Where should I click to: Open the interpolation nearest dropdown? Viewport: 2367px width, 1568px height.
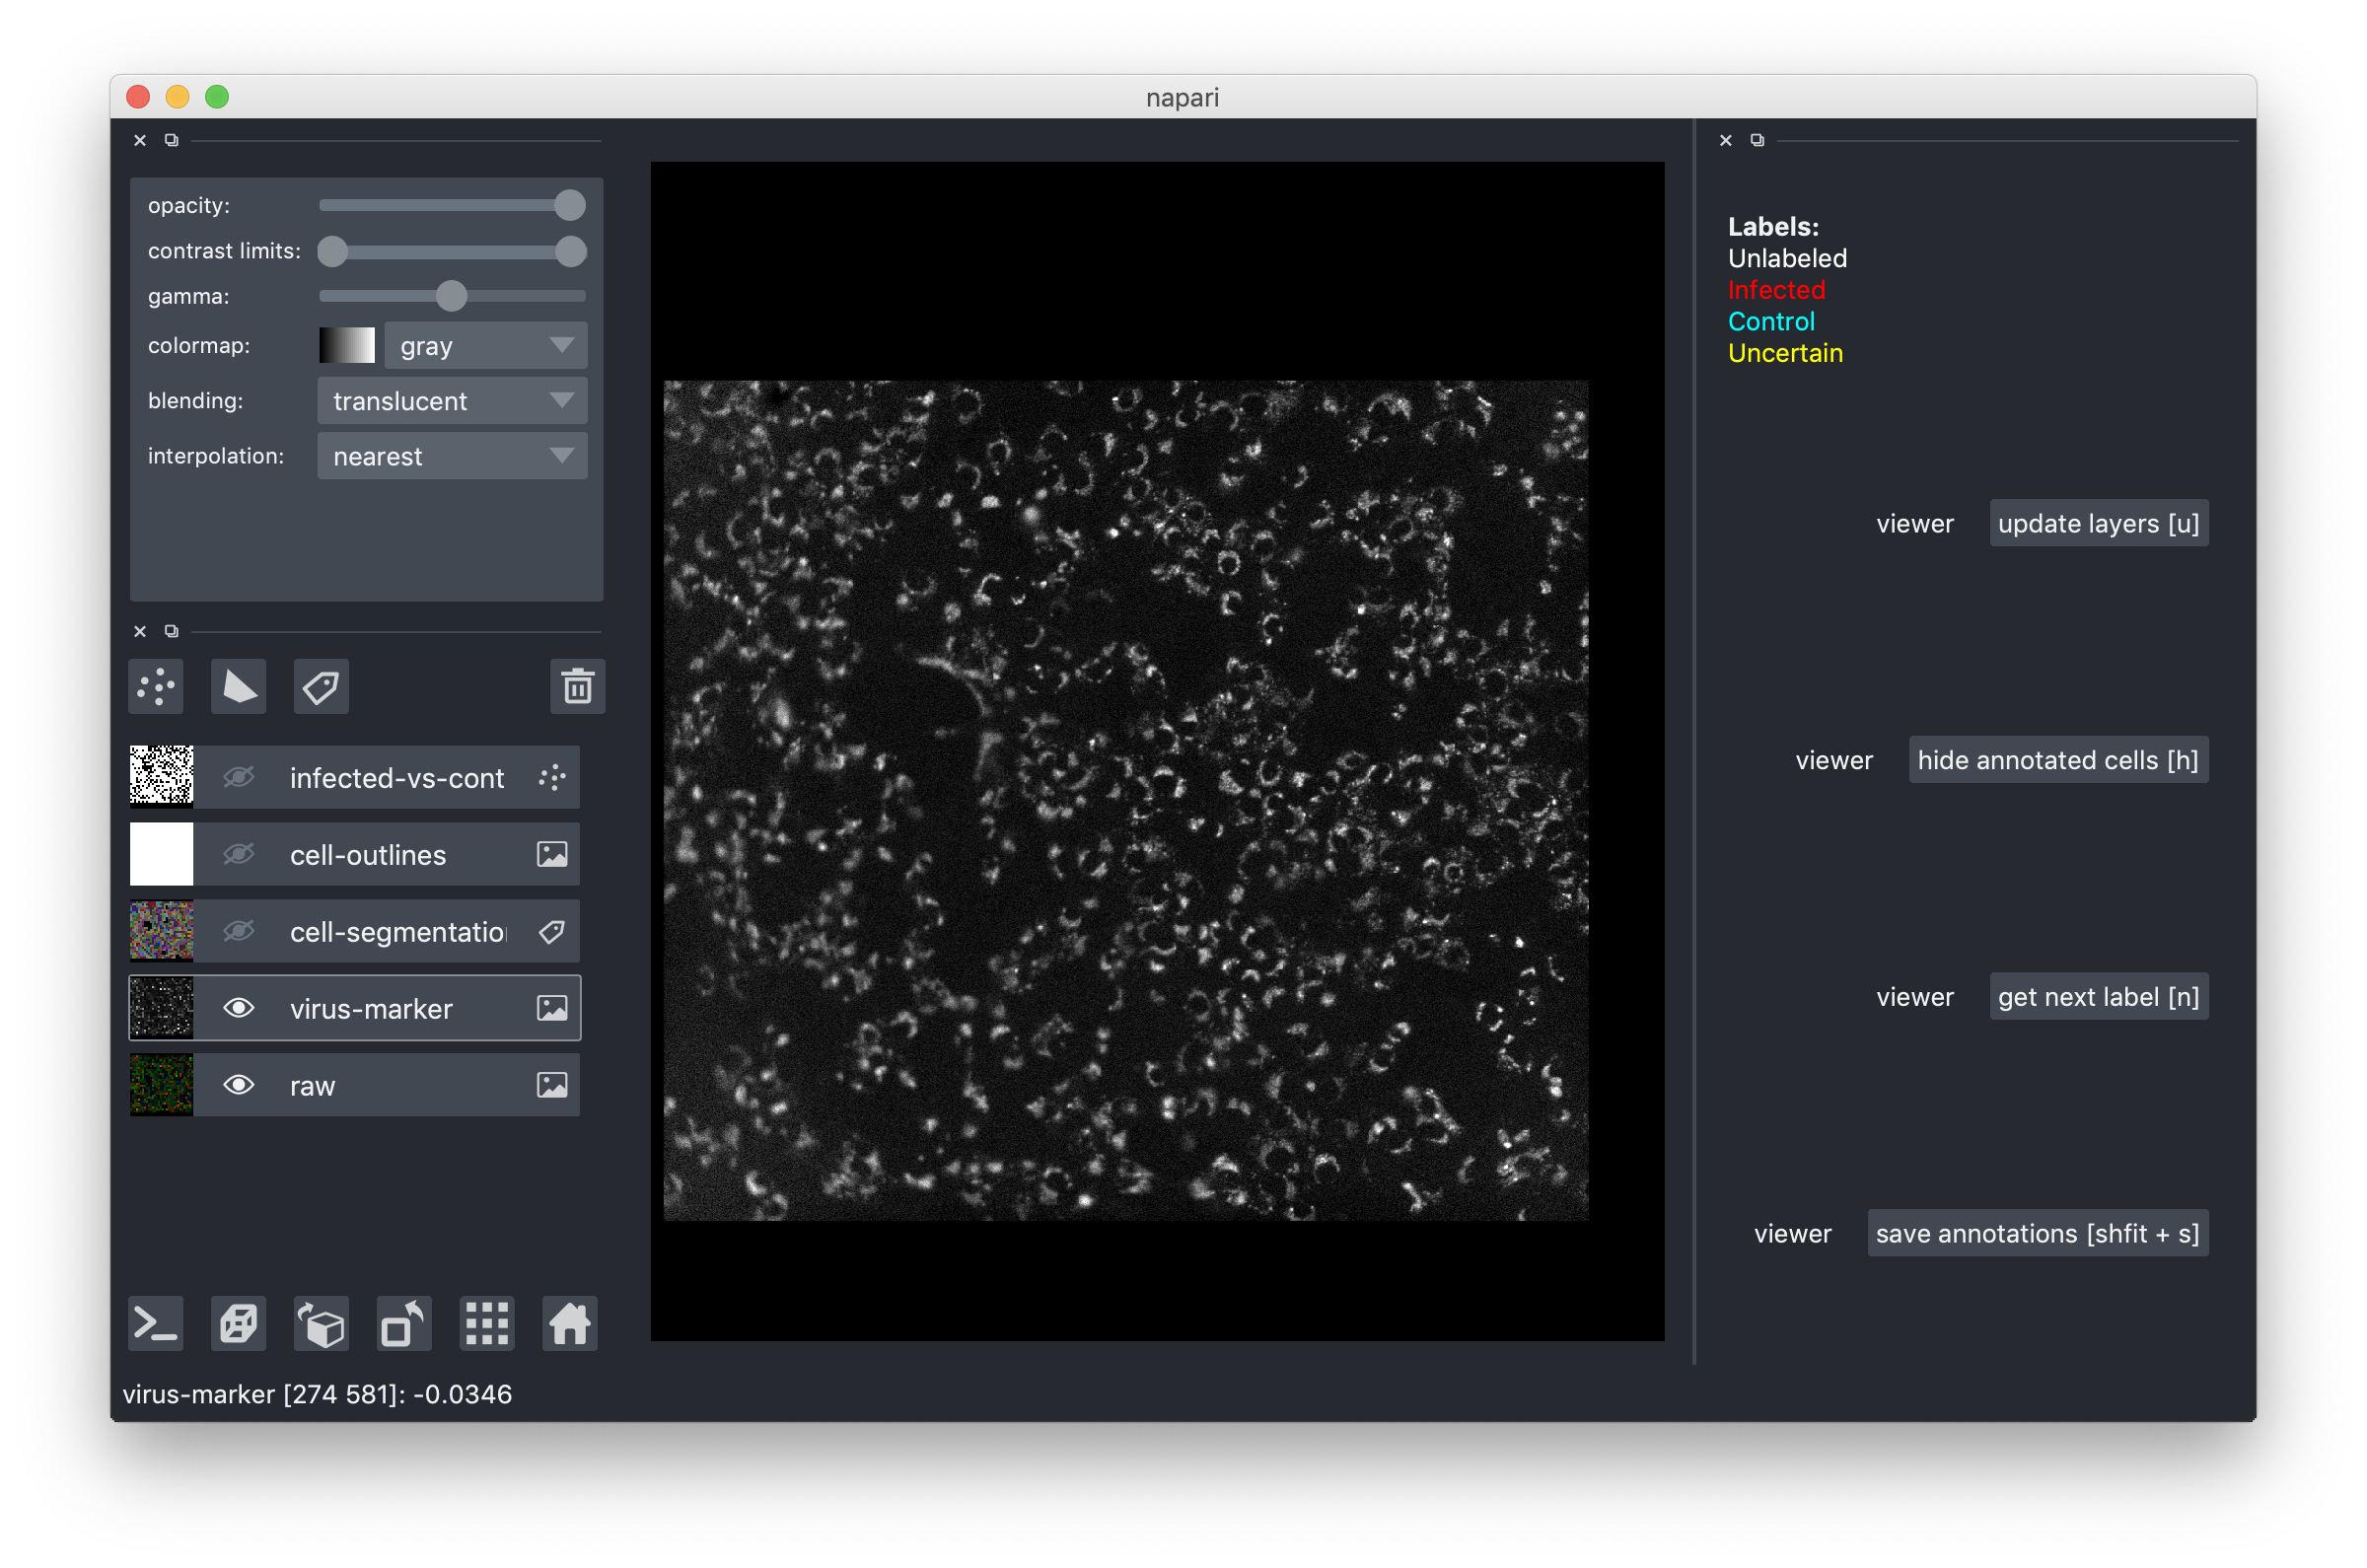click(452, 456)
